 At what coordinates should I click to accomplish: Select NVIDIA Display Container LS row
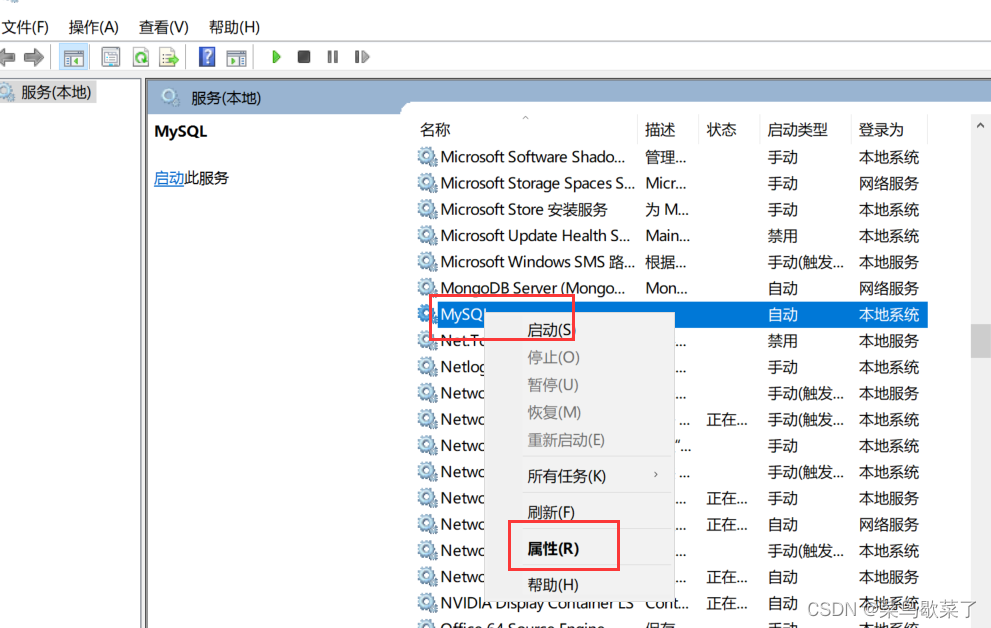pos(671,603)
